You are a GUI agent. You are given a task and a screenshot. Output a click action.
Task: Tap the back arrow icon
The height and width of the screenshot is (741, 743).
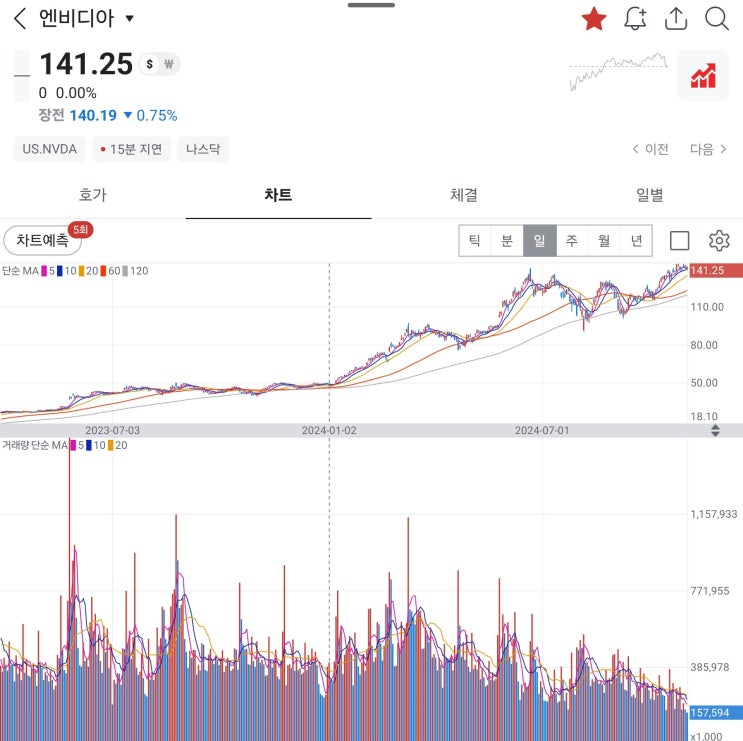tap(20, 18)
